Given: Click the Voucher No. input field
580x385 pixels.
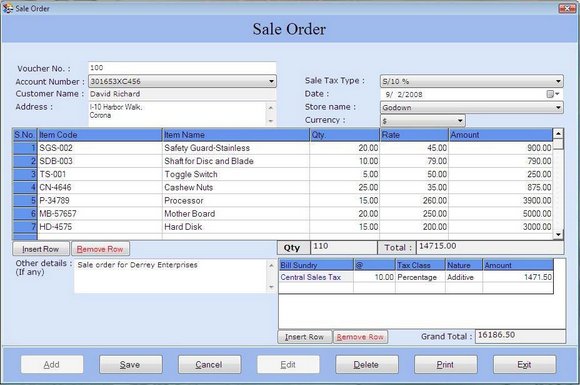Looking at the screenshot, I should 182,68.
